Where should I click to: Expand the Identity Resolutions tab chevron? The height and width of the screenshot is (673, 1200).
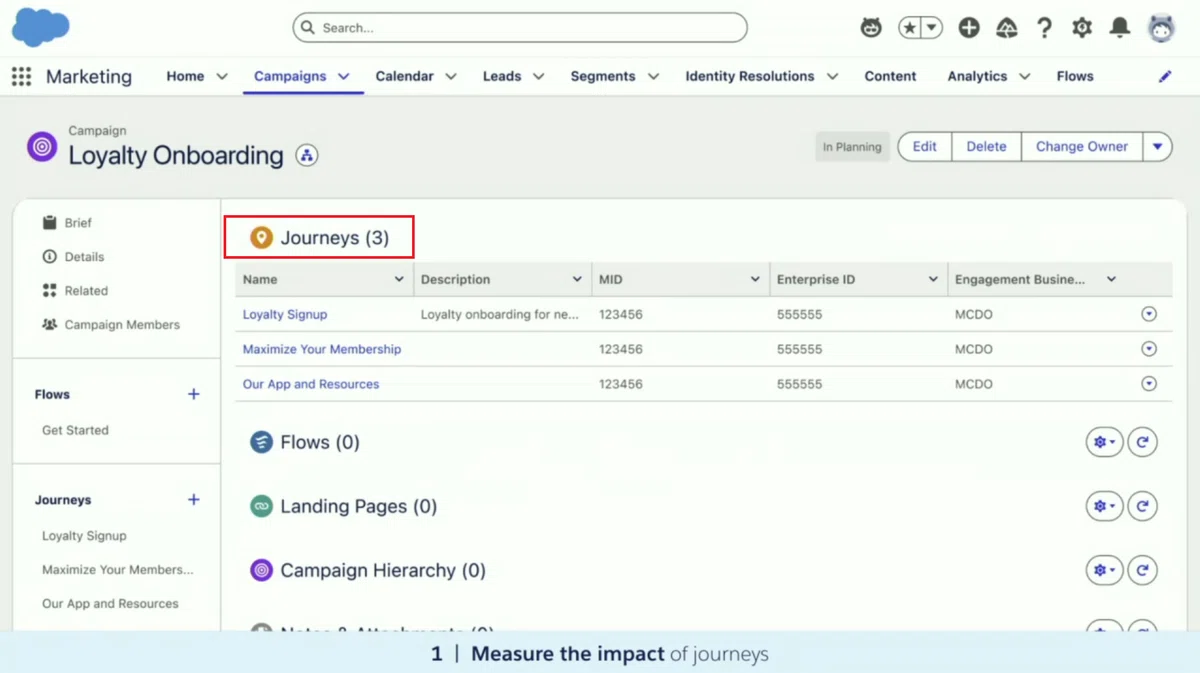[x=832, y=76]
